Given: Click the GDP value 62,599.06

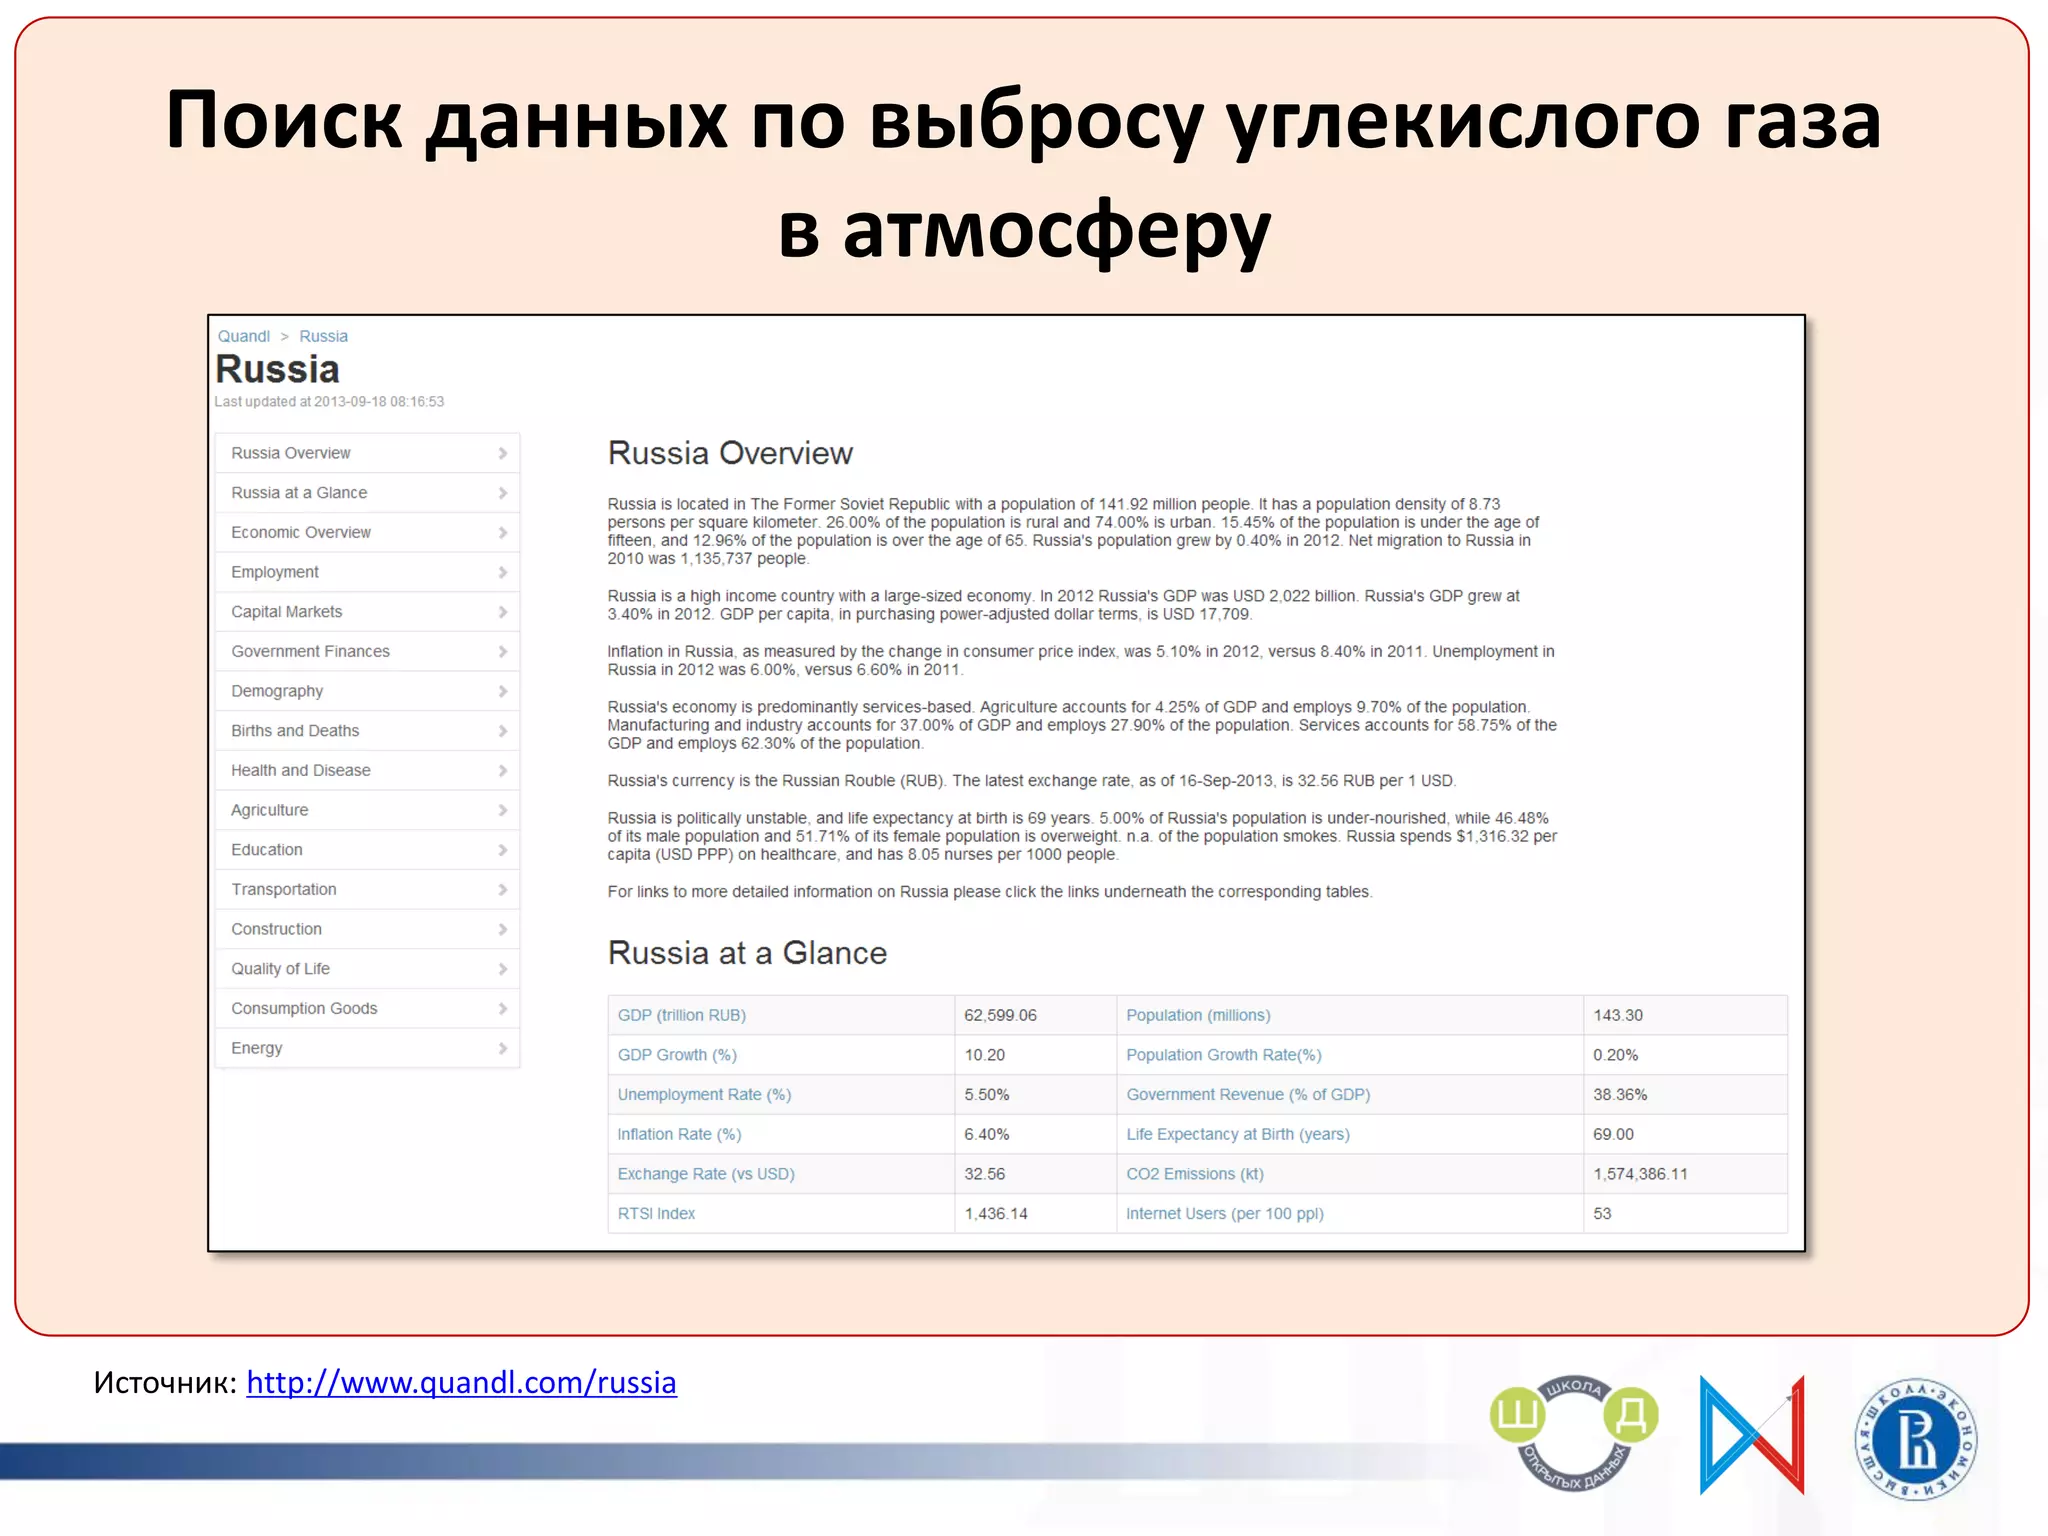Looking at the screenshot, I should [x=1000, y=1015].
